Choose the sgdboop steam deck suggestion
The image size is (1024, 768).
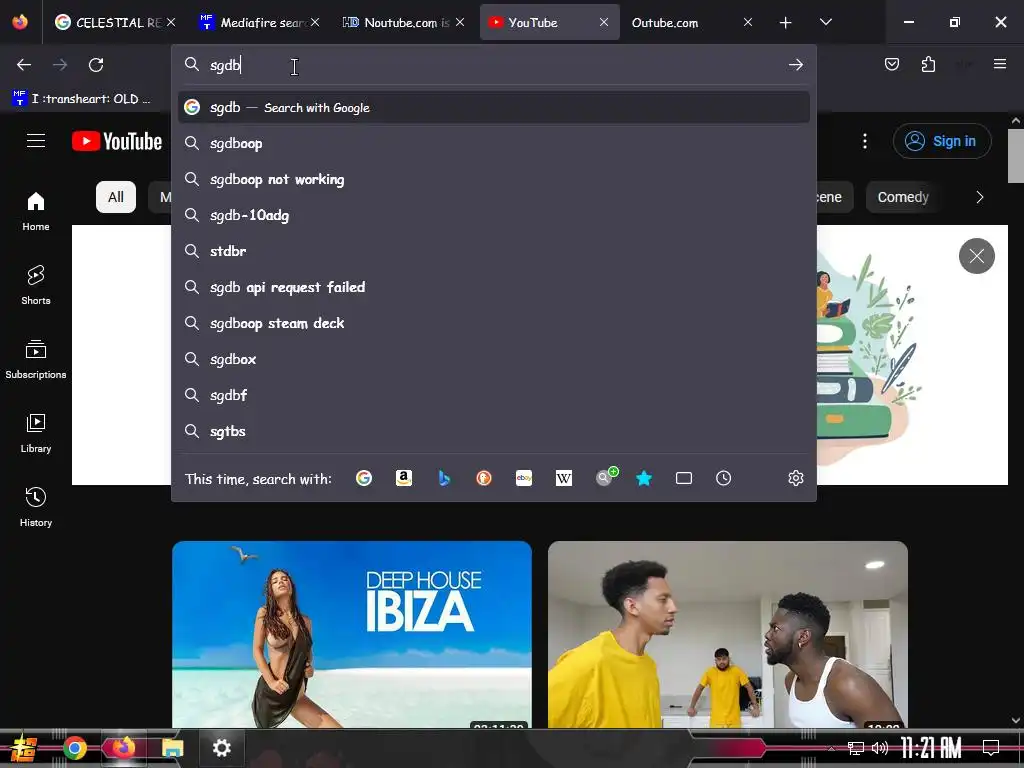pyautogui.click(x=494, y=323)
